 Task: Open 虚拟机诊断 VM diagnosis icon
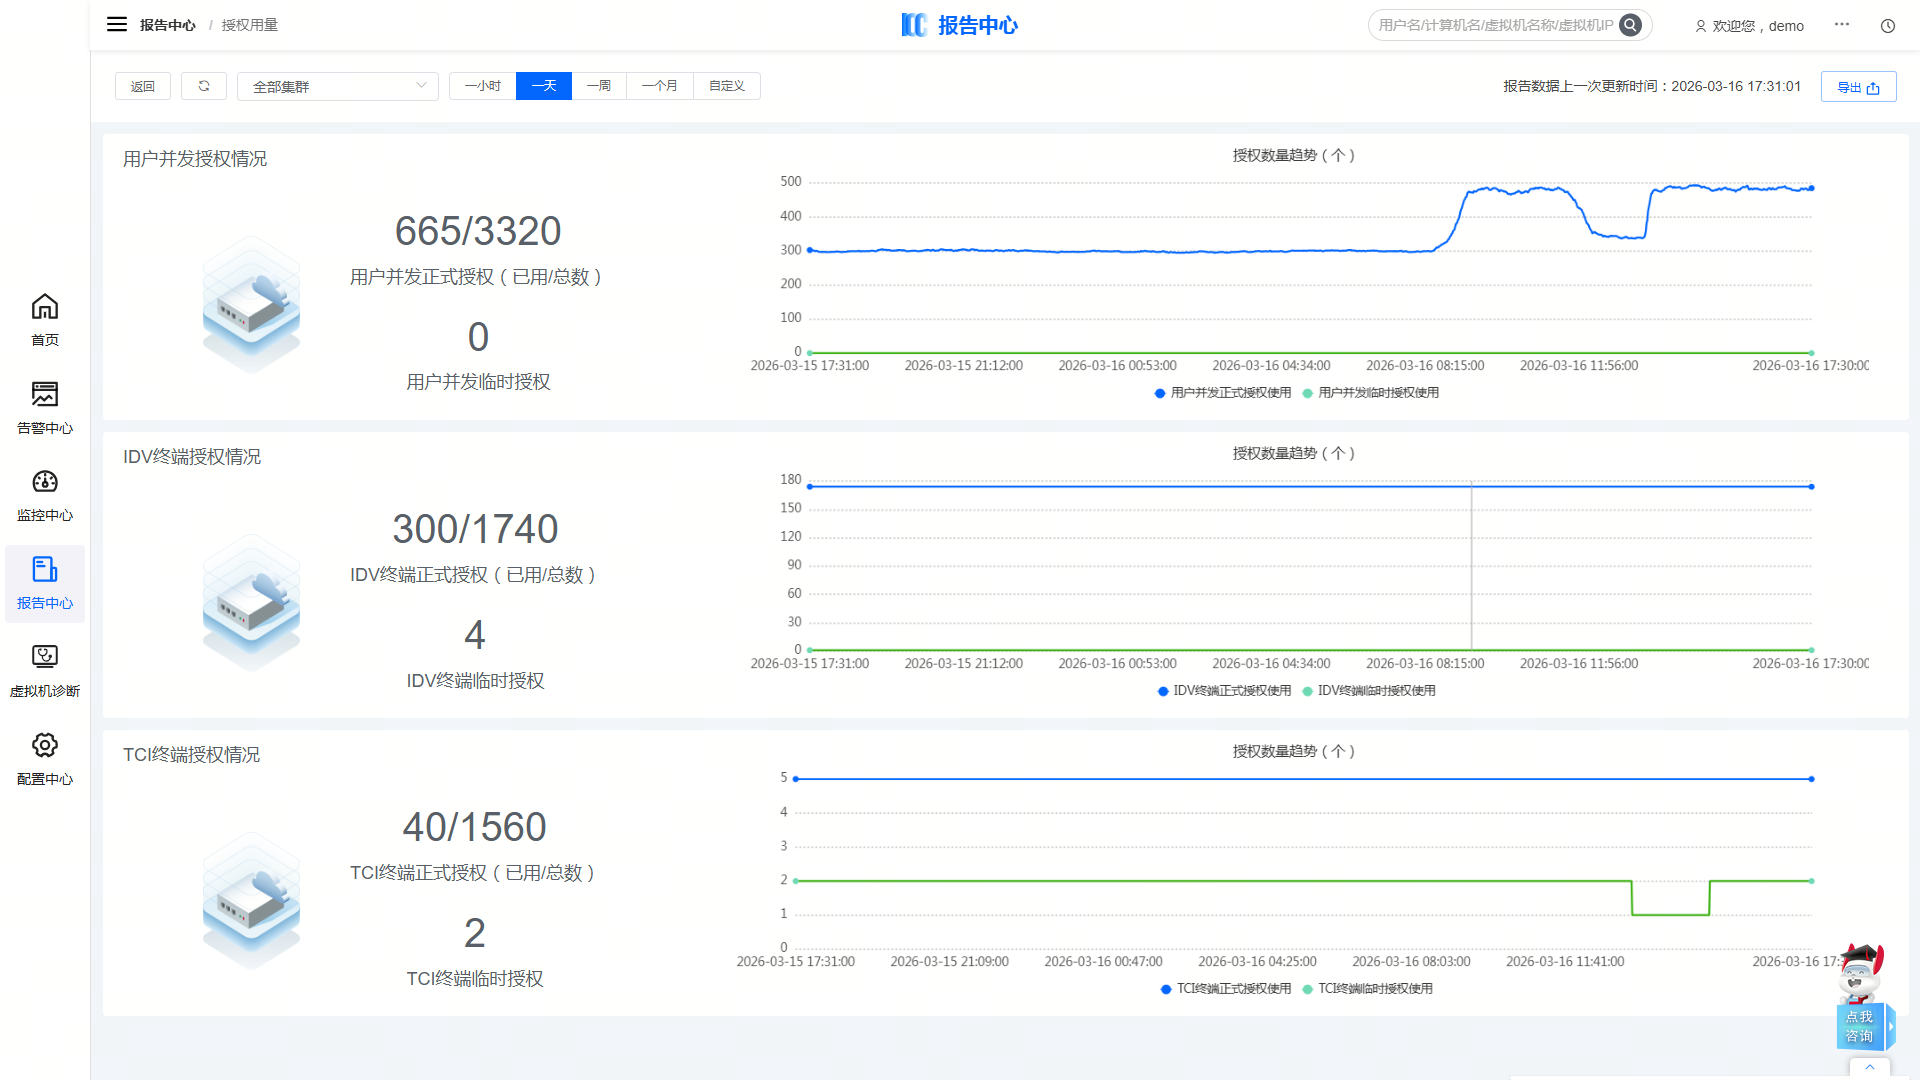pyautogui.click(x=45, y=657)
